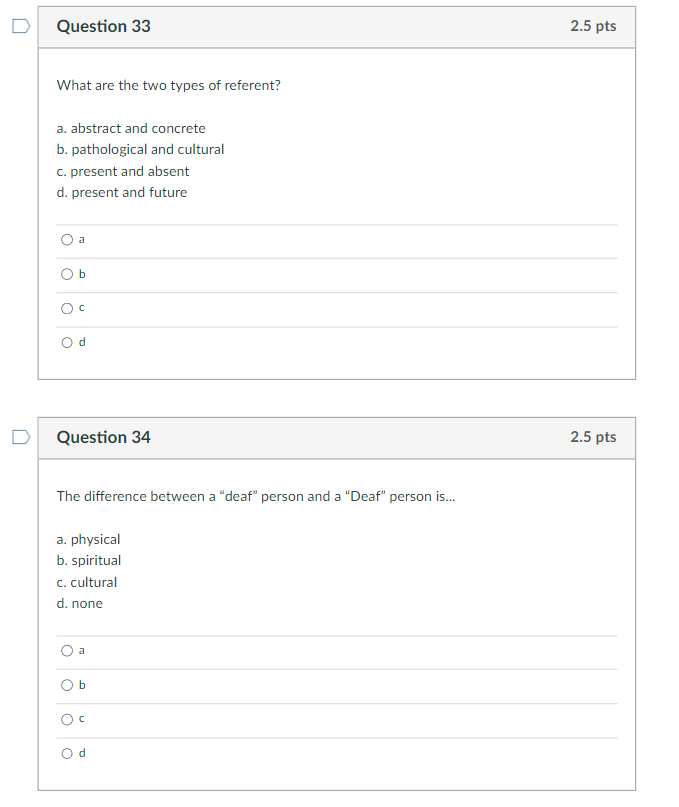Choose radio option b in Question 33
The width and height of the screenshot is (679, 807).
click(x=67, y=274)
